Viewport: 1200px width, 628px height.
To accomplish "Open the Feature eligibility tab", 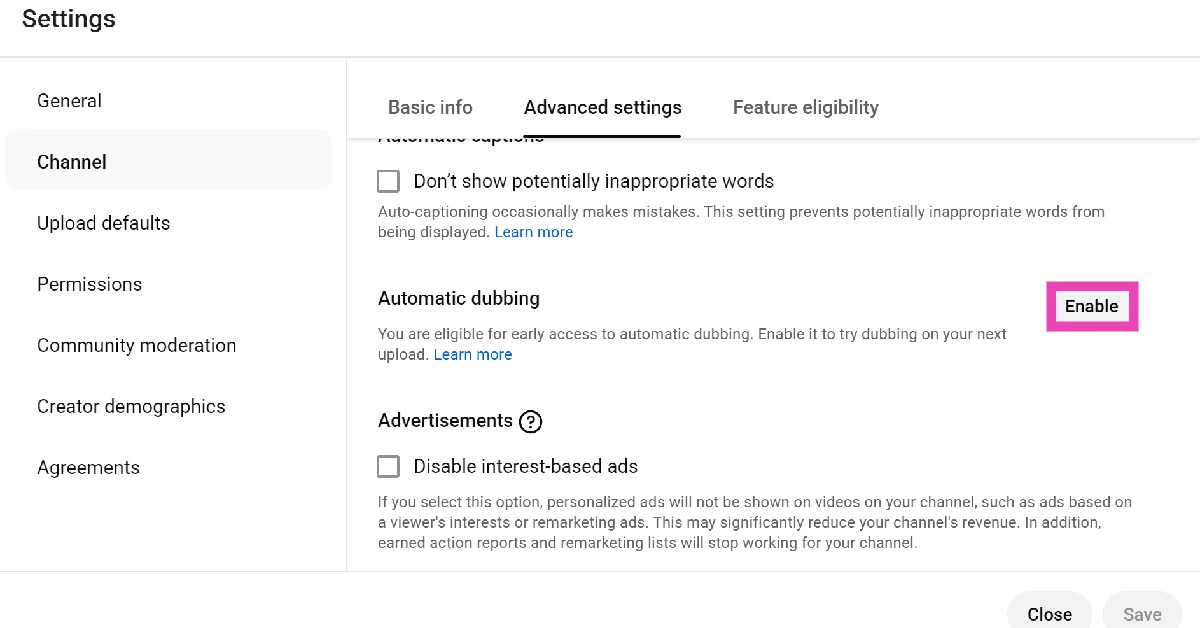I will click(805, 107).
